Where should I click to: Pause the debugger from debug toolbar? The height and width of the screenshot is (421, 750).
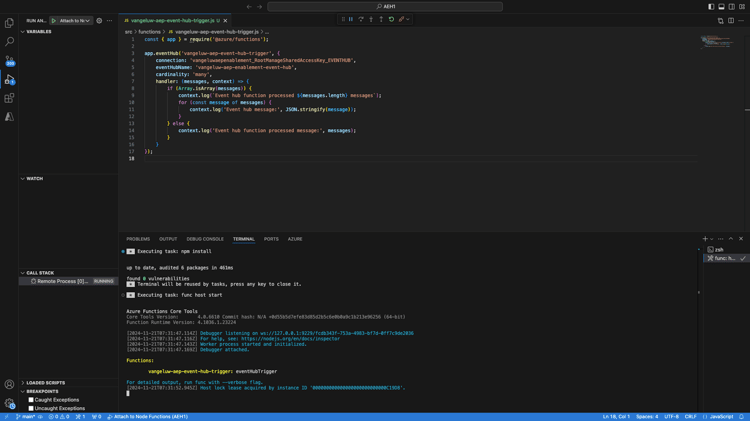pyautogui.click(x=351, y=19)
